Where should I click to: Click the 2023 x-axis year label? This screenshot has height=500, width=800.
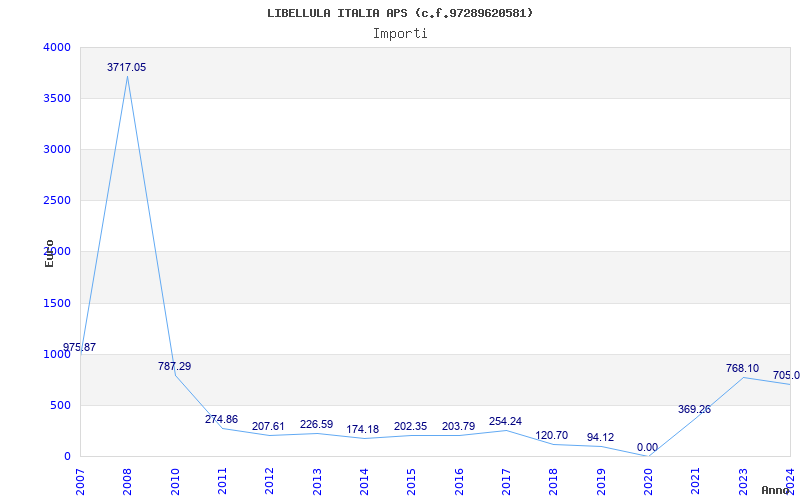[743, 482]
